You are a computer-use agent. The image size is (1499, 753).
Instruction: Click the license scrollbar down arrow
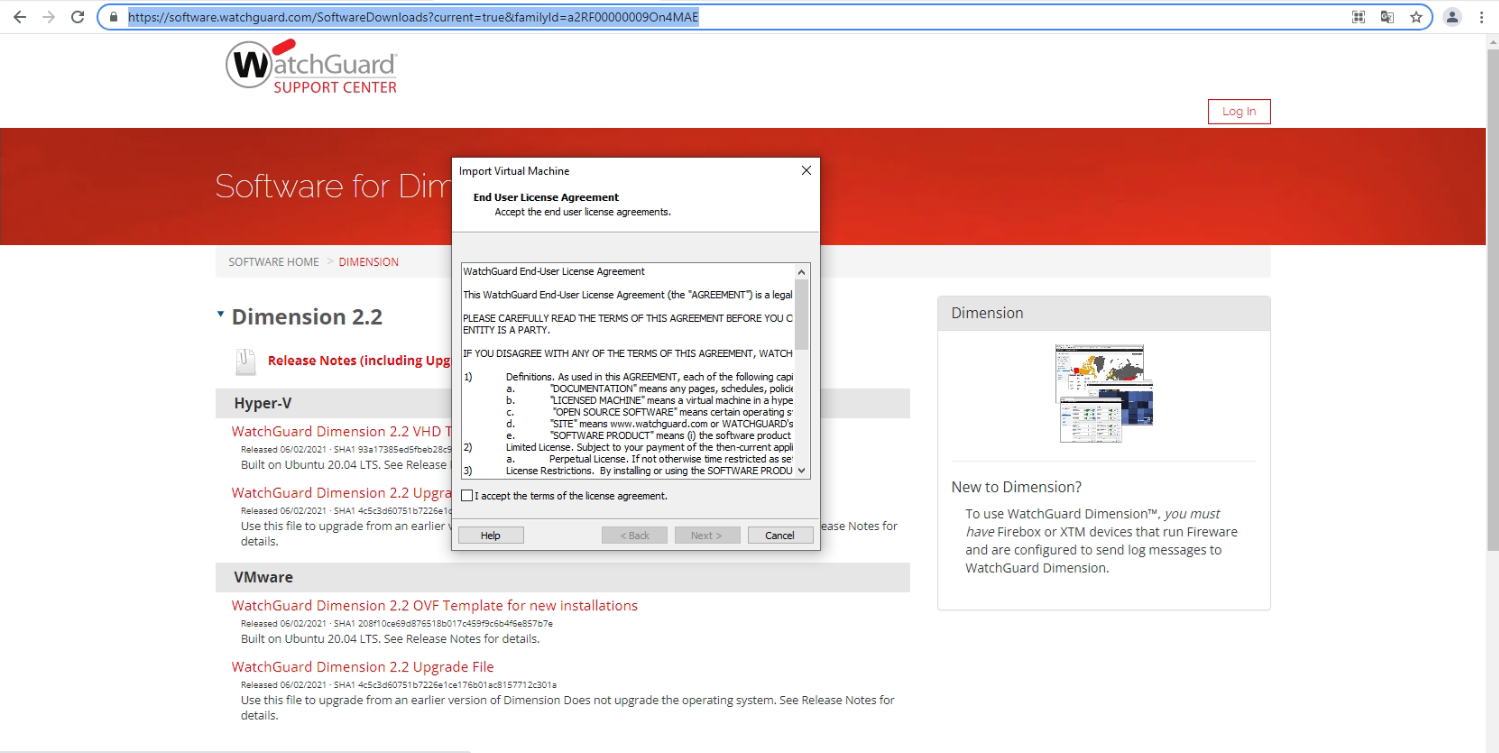tap(802, 472)
